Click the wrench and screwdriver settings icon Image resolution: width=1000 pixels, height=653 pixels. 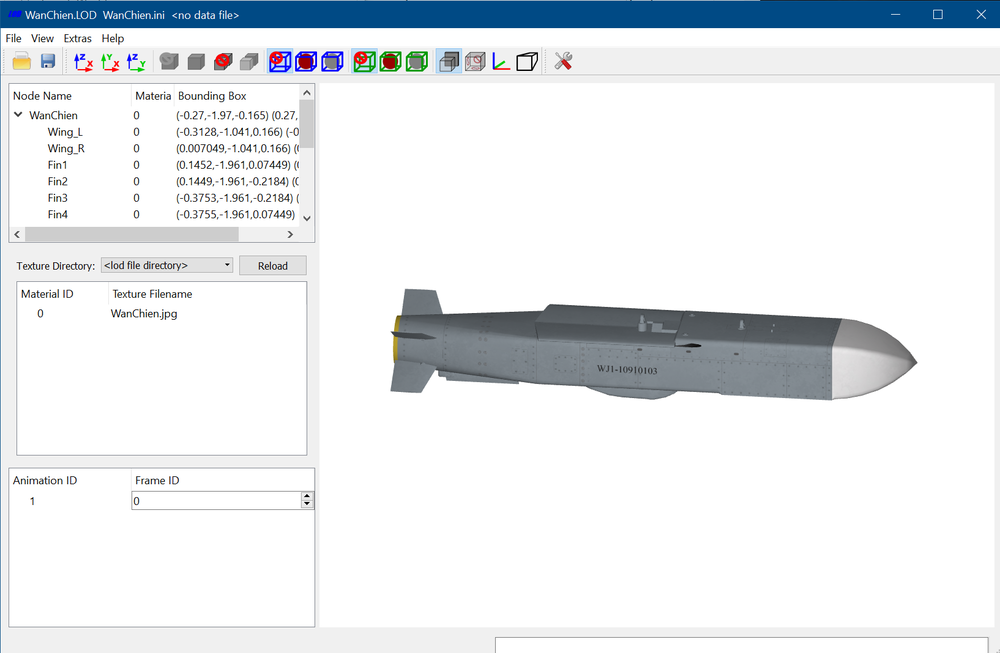coord(562,61)
